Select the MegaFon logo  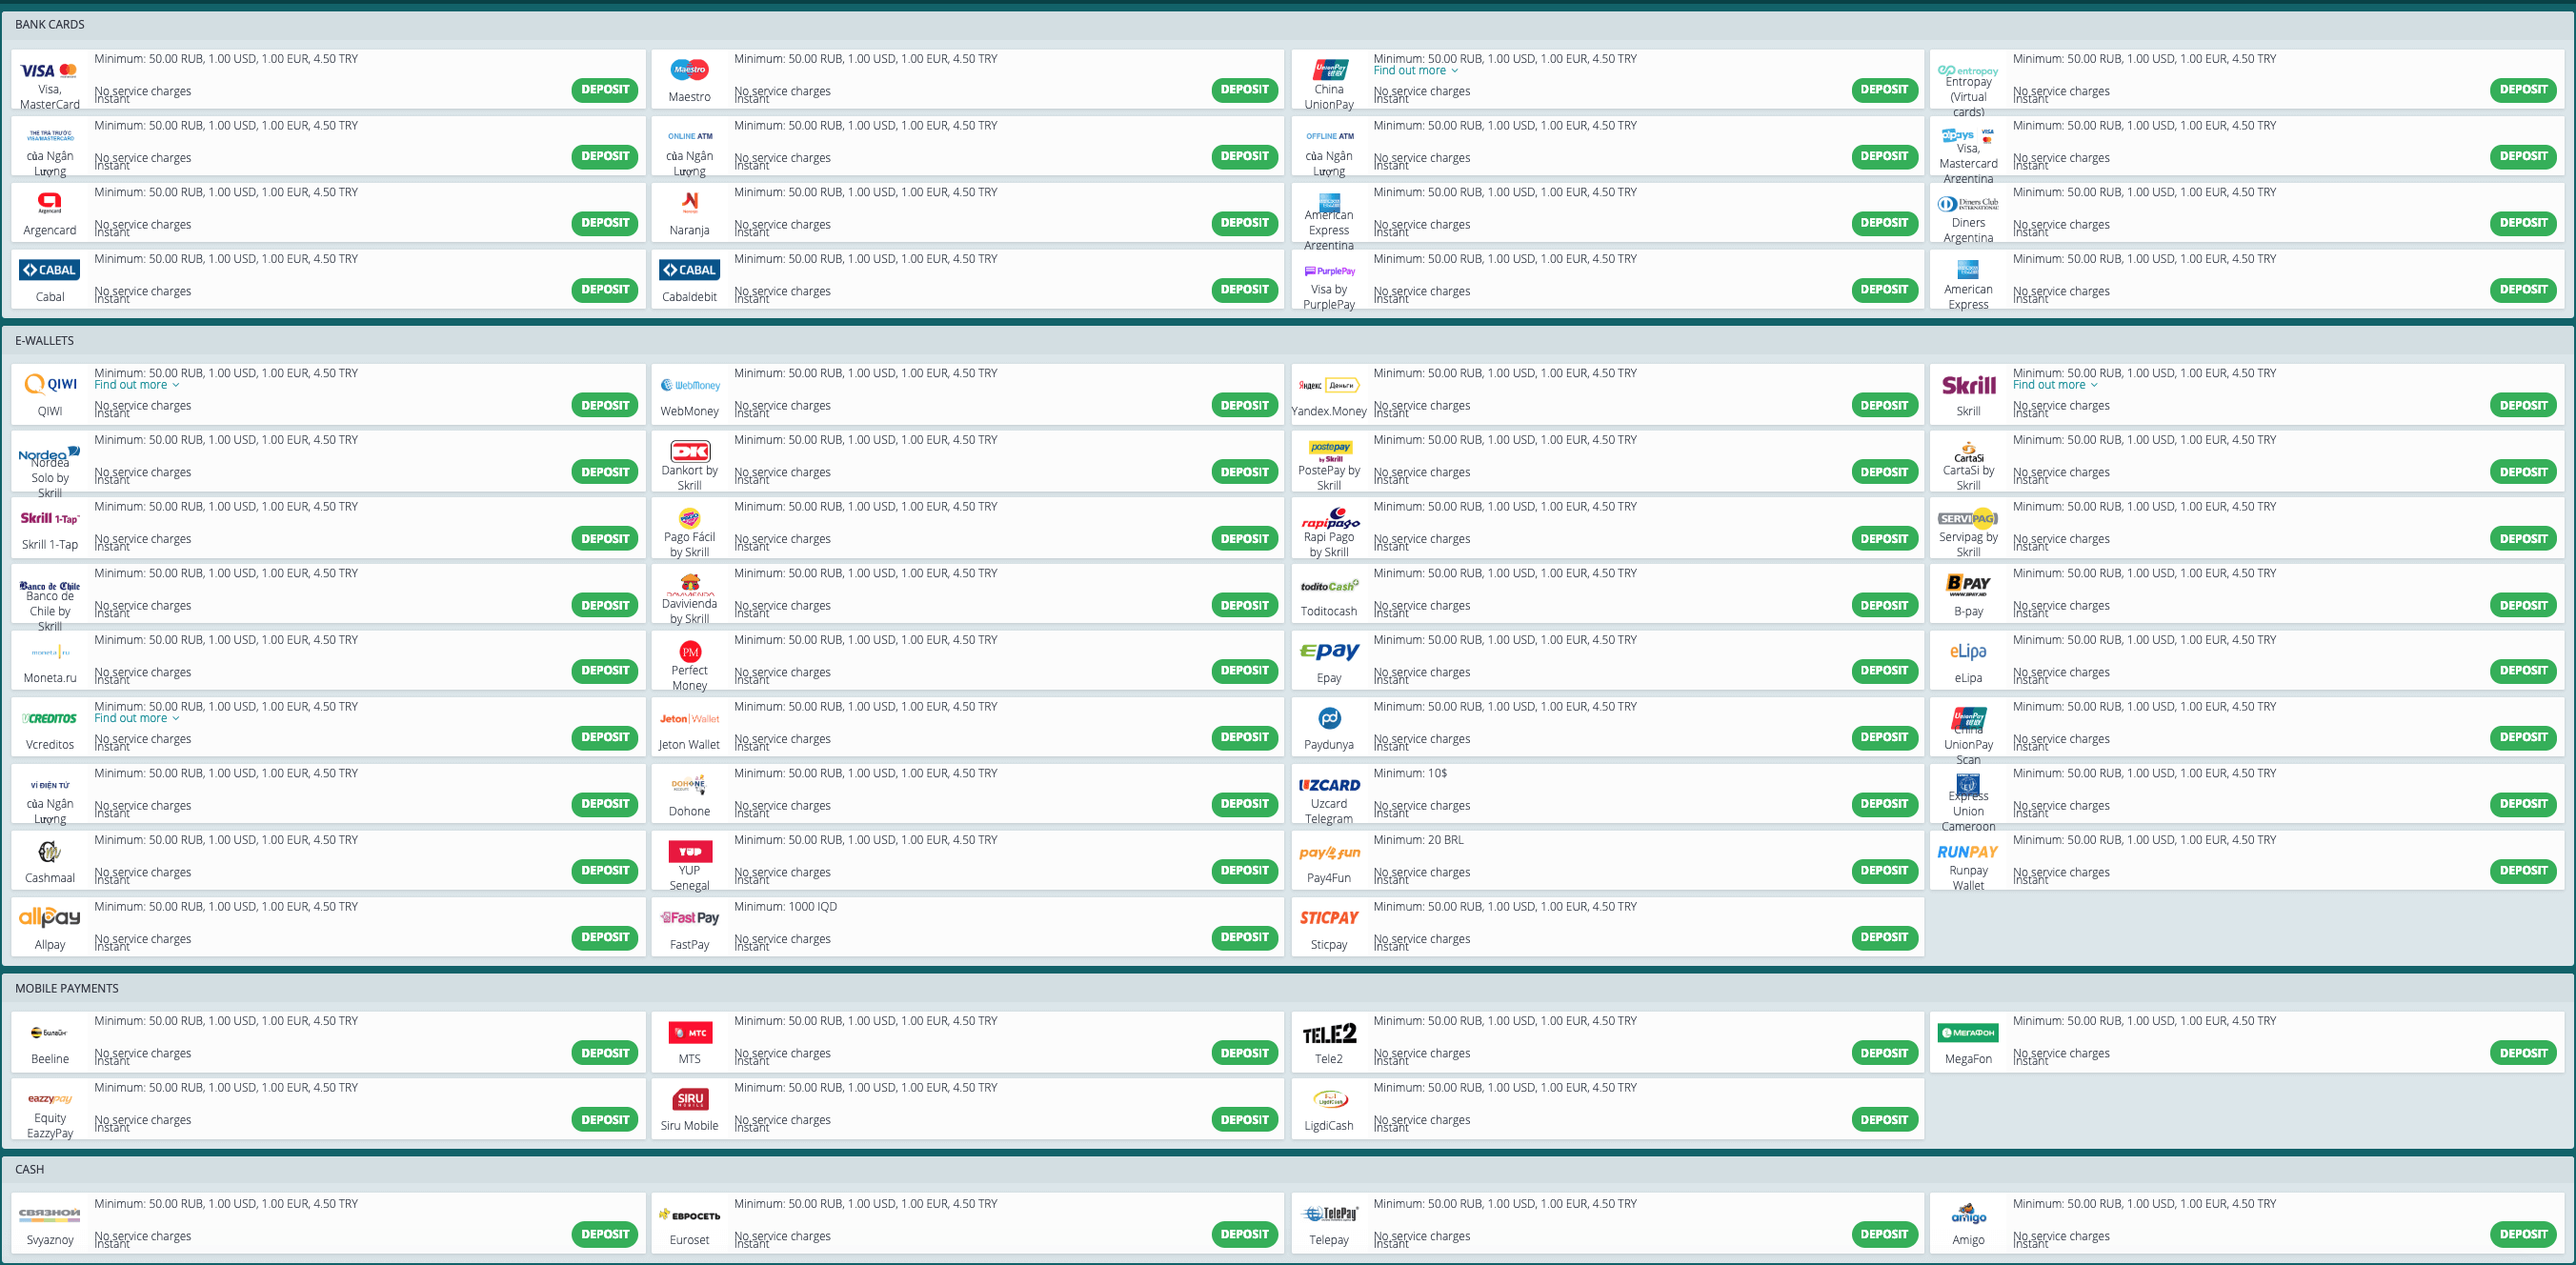(1968, 1032)
